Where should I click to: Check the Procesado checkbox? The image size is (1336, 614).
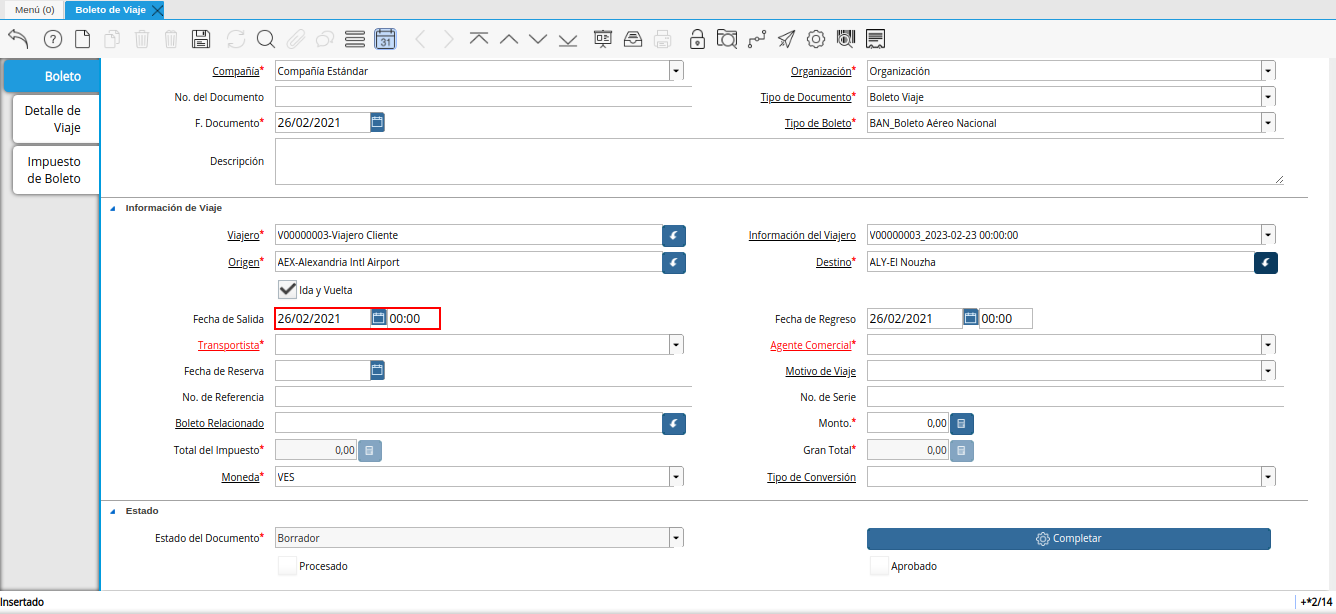287,566
